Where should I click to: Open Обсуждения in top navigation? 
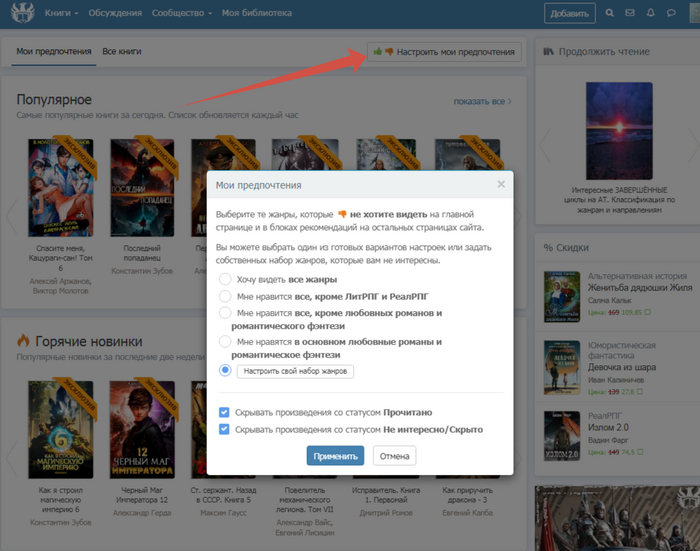(x=115, y=13)
